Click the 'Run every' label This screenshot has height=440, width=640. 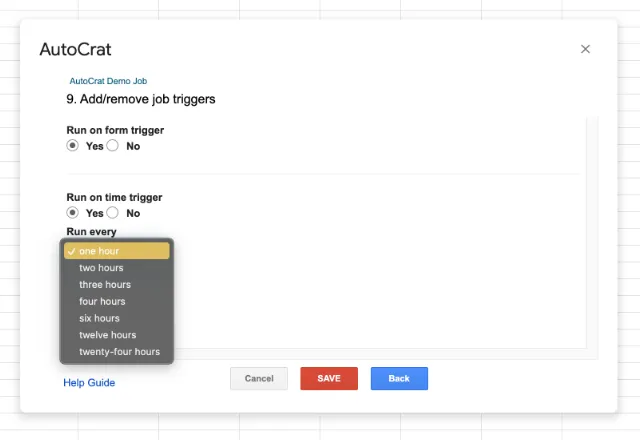click(x=91, y=232)
